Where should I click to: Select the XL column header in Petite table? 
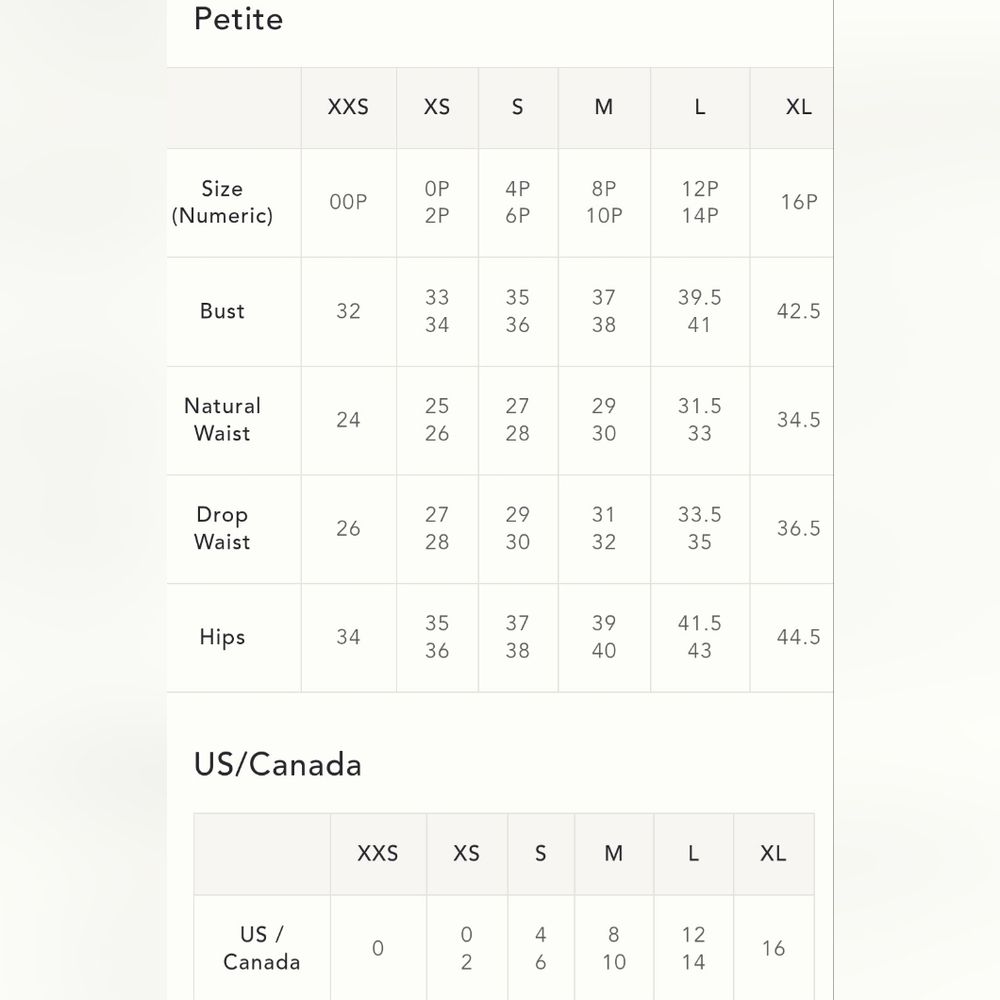(798, 107)
